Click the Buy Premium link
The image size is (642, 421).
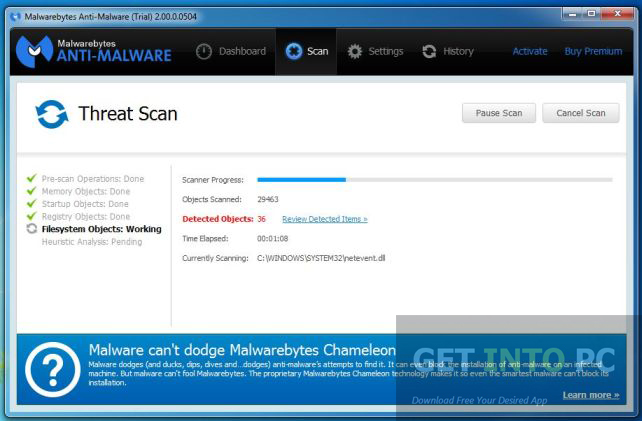click(x=593, y=51)
